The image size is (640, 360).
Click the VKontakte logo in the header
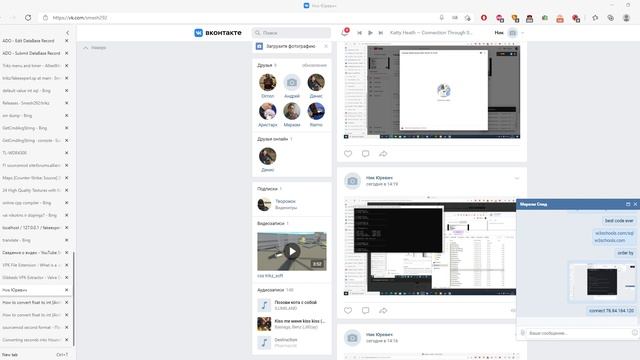[x=218, y=33]
